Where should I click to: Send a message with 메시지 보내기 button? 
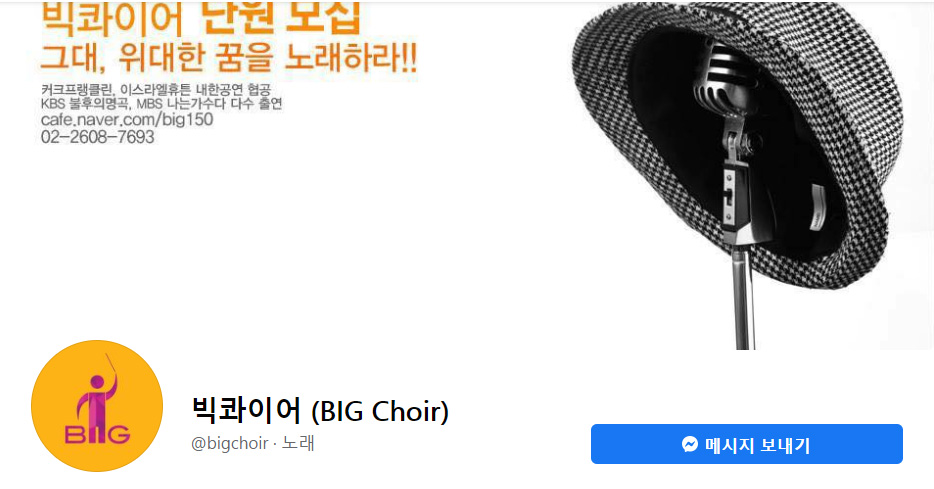[746, 444]
